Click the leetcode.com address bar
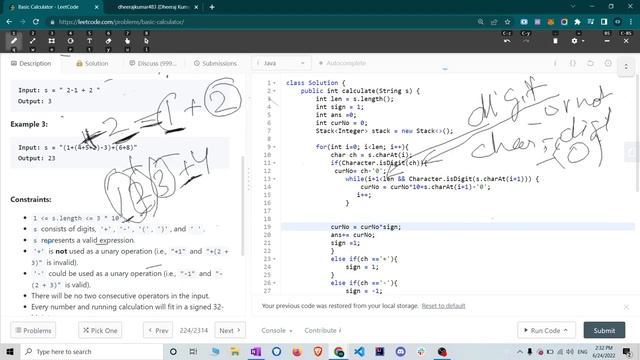Viewport: 640px width, 360px height. pos(261,22)
